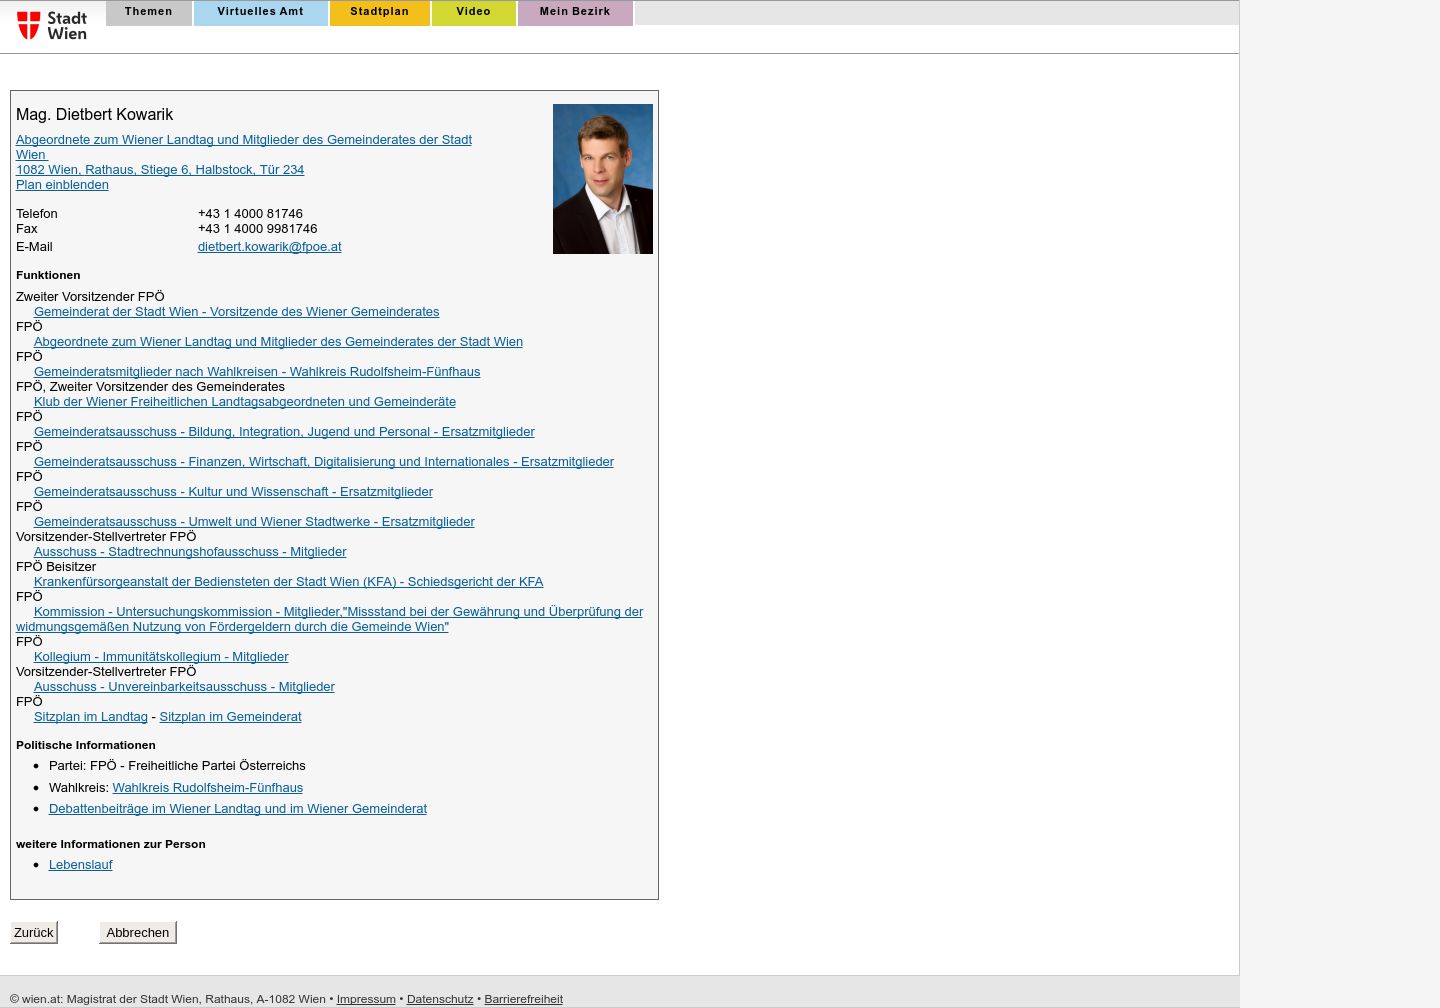This screenshot has height=1008, width=1440.
Task: Open Debattenbeiträge im Wiener Landtag link
Action: coord(238,809)
